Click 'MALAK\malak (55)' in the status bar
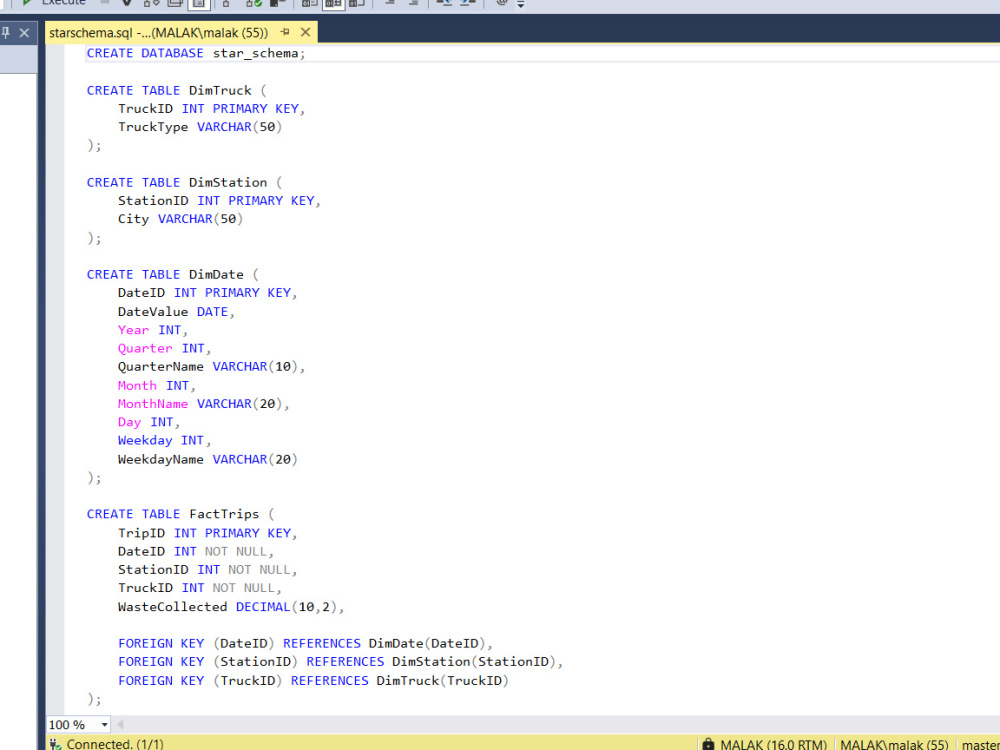 894,744
